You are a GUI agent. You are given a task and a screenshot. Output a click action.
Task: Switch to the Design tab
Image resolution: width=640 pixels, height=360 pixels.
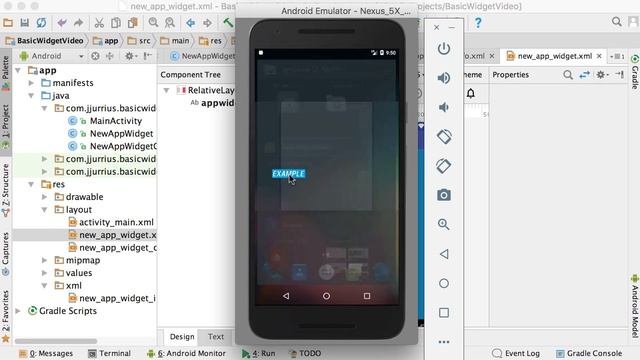click(182, 337)
